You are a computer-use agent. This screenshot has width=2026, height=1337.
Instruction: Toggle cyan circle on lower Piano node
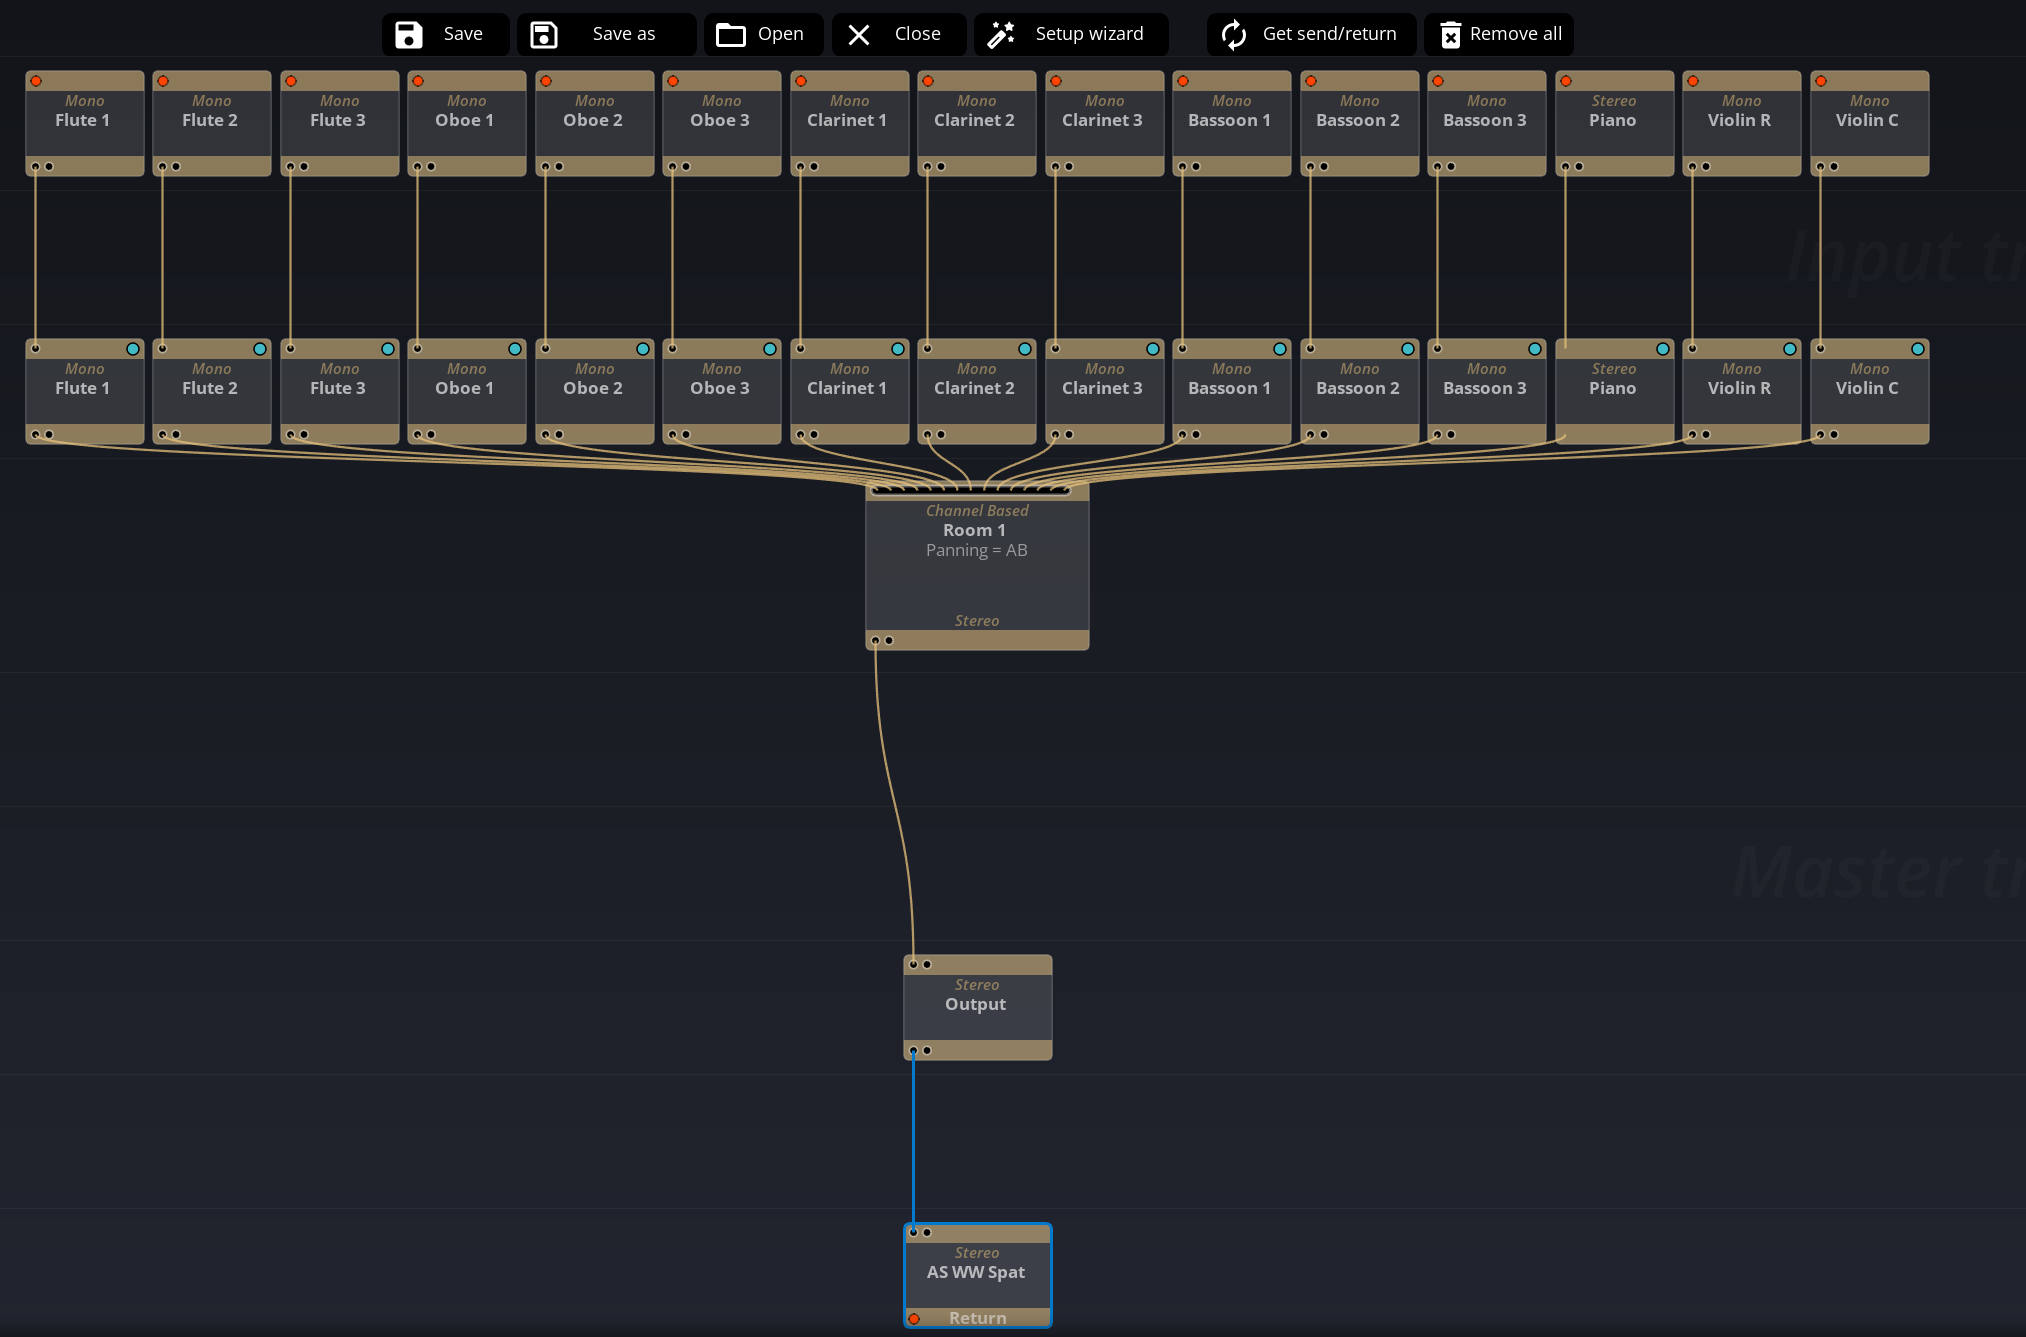tap(1663, 349)
